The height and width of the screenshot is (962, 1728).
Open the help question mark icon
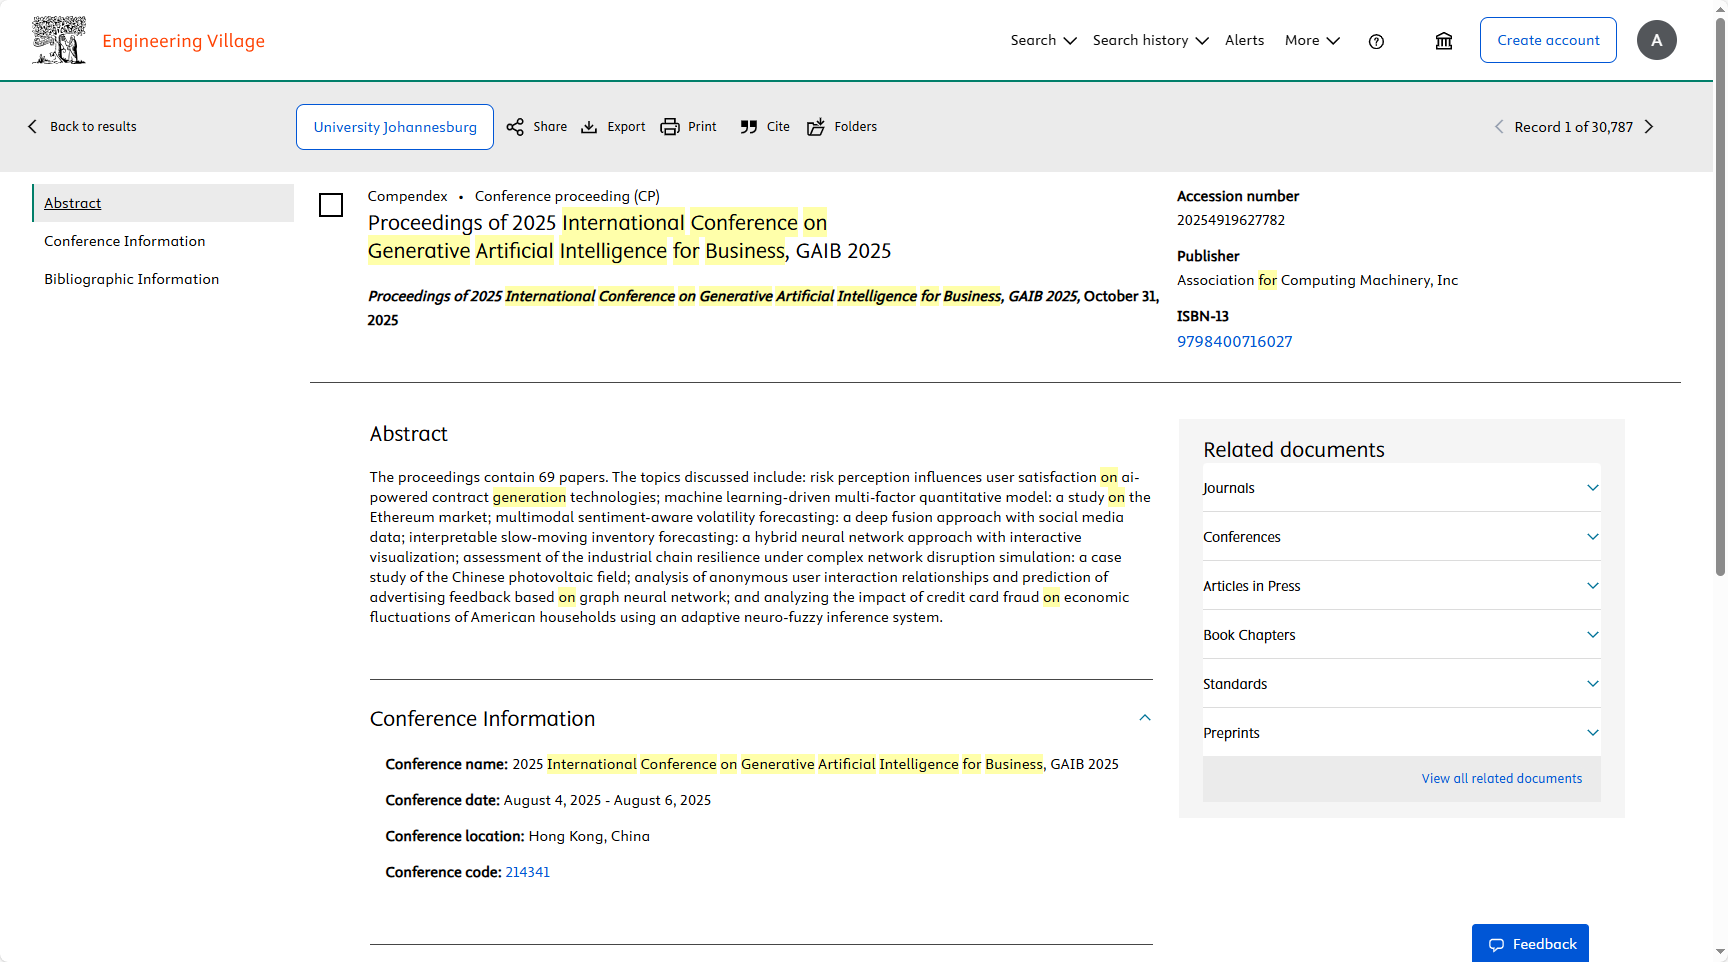[x=1376, y=41]
